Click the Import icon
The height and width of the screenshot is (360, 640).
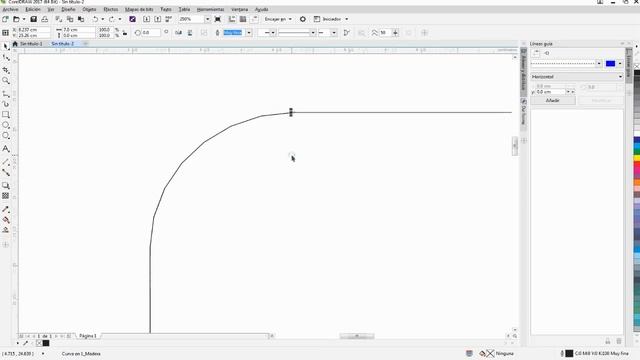pos(147,19)
